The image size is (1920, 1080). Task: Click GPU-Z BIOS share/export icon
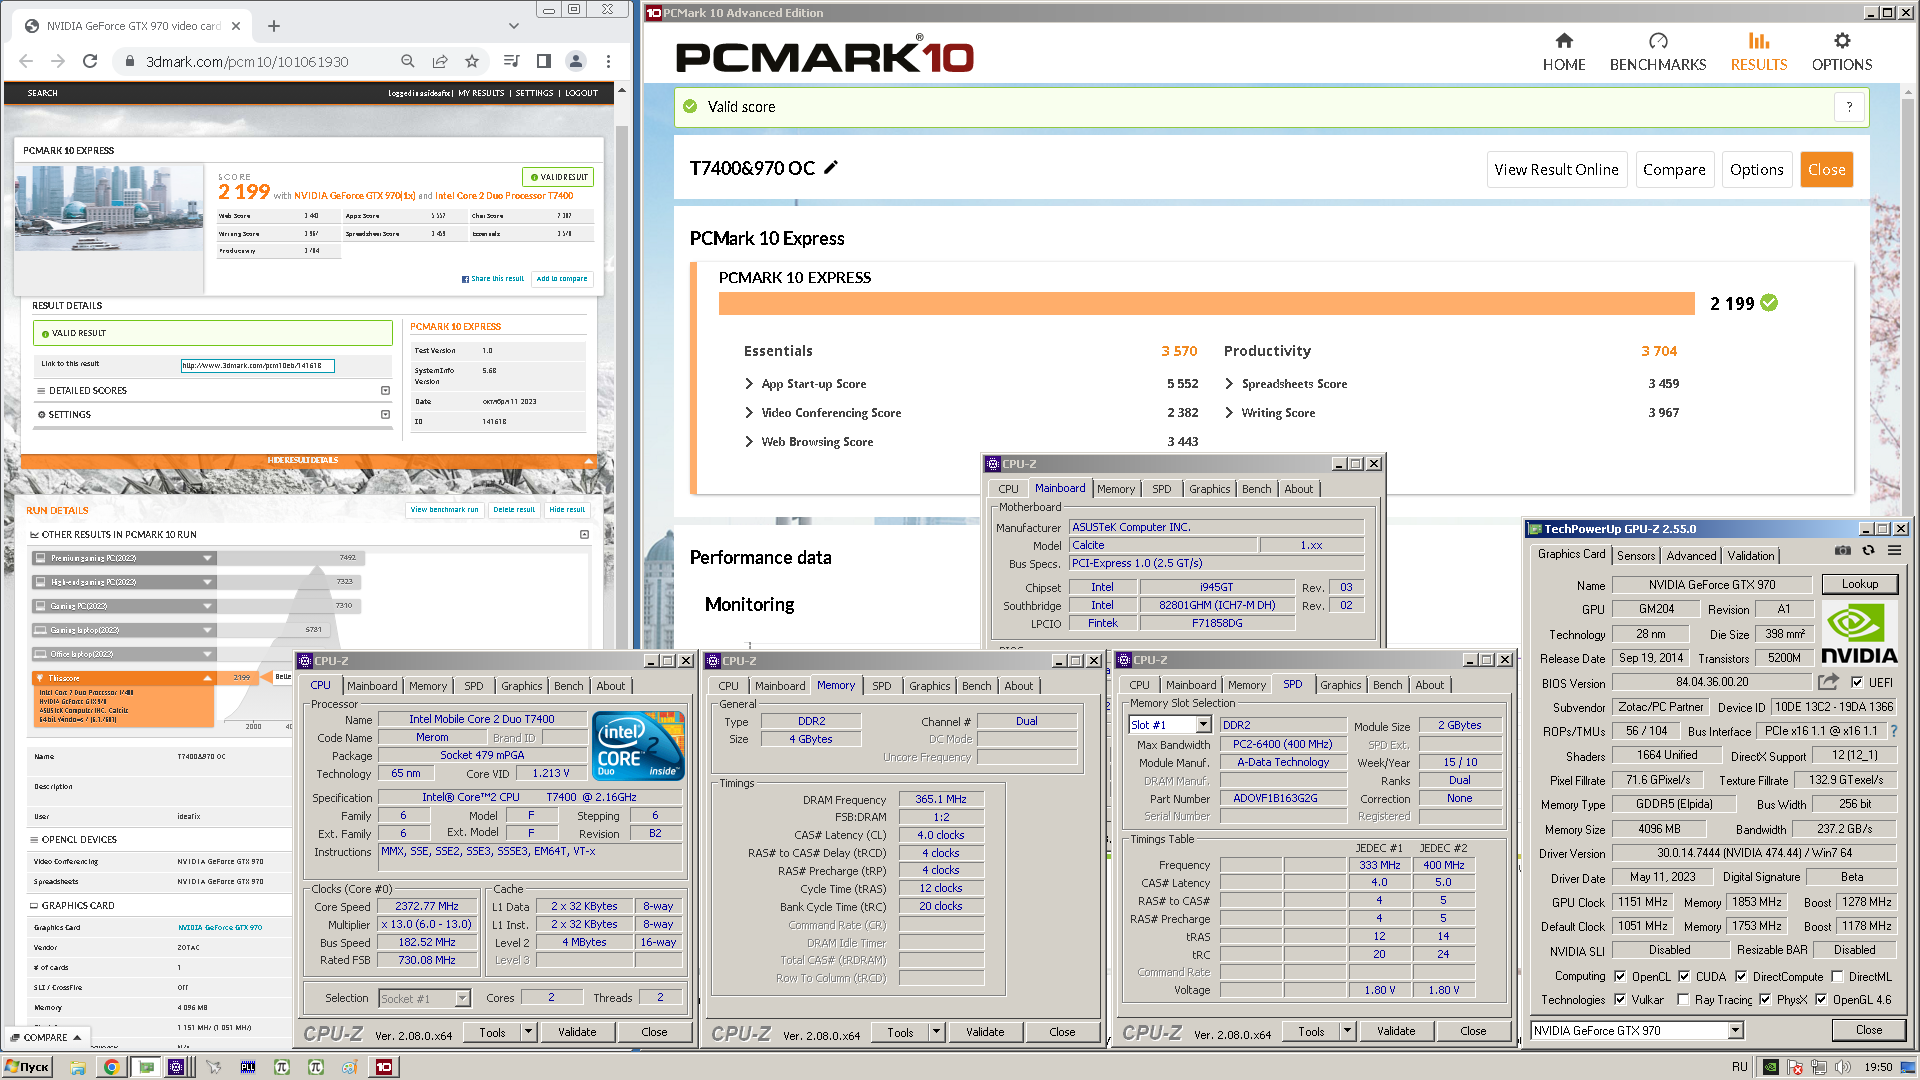[x=1828, y=682]
